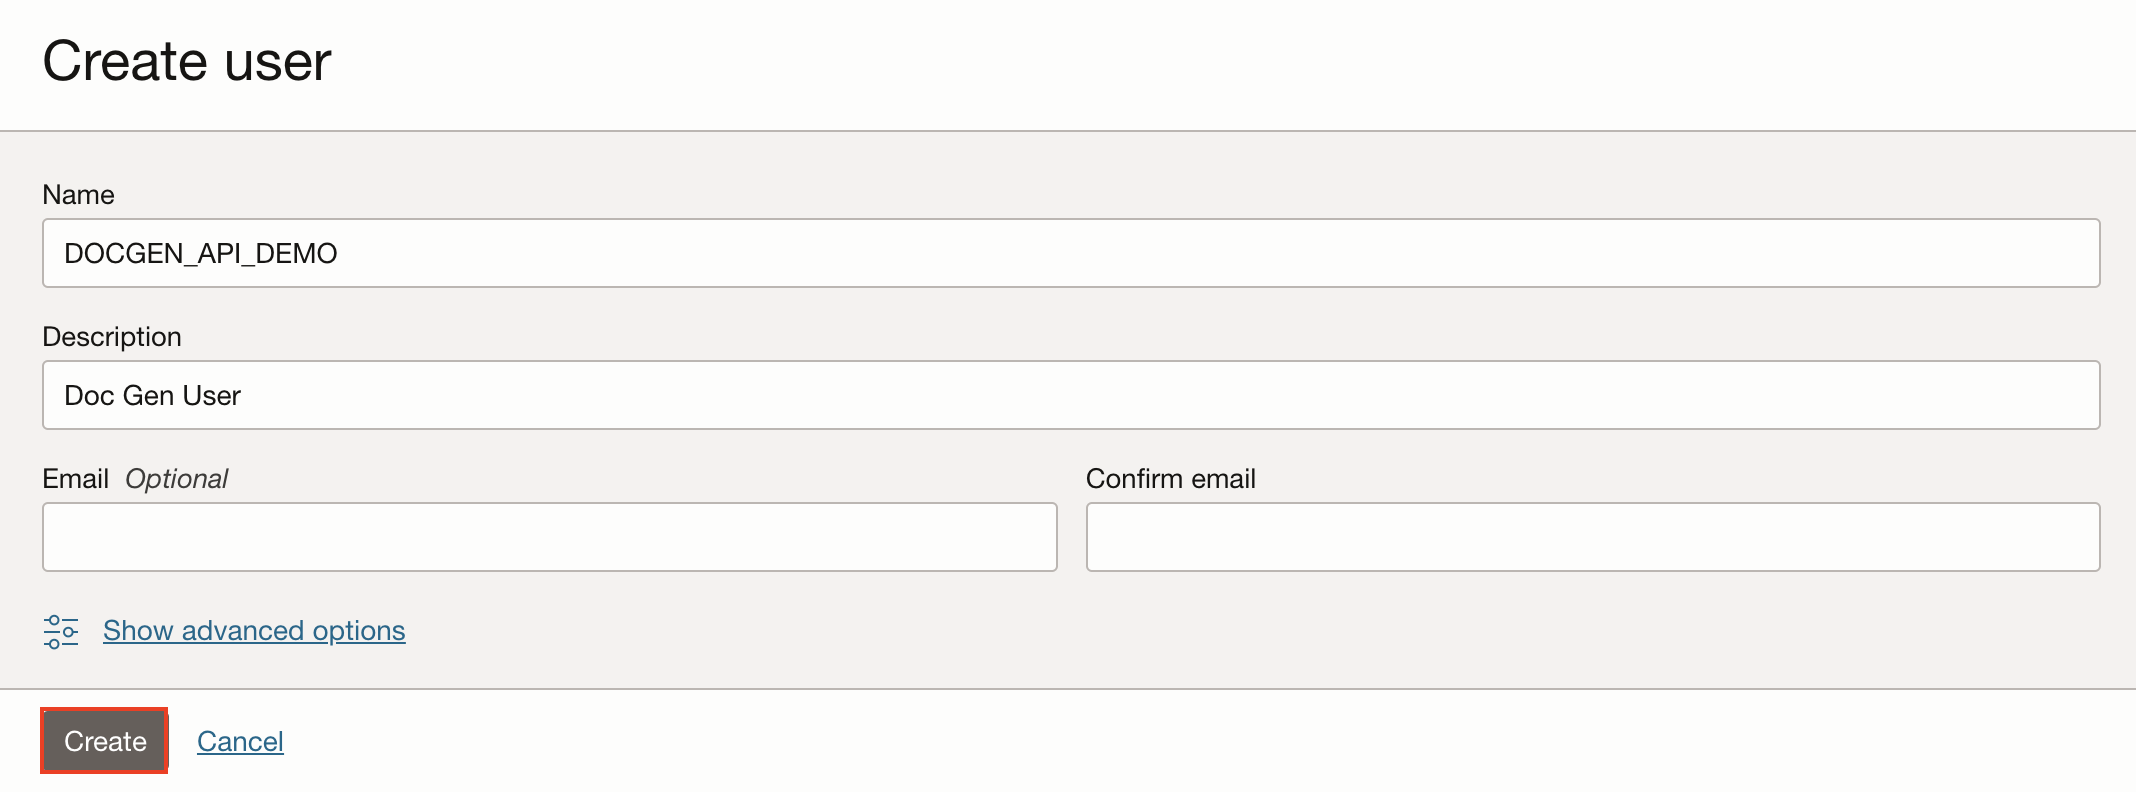Click the Name label above the input

[x=79, y=195]
